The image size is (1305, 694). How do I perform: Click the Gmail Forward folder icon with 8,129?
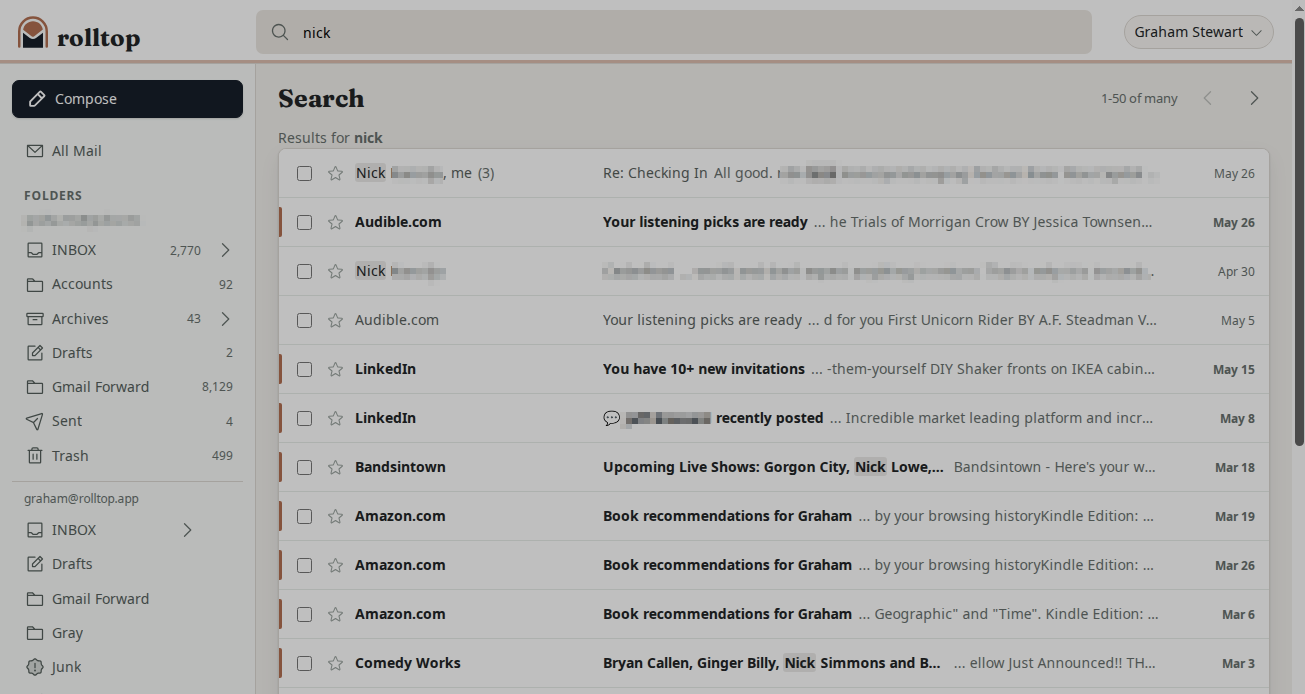tap(35, 387)
